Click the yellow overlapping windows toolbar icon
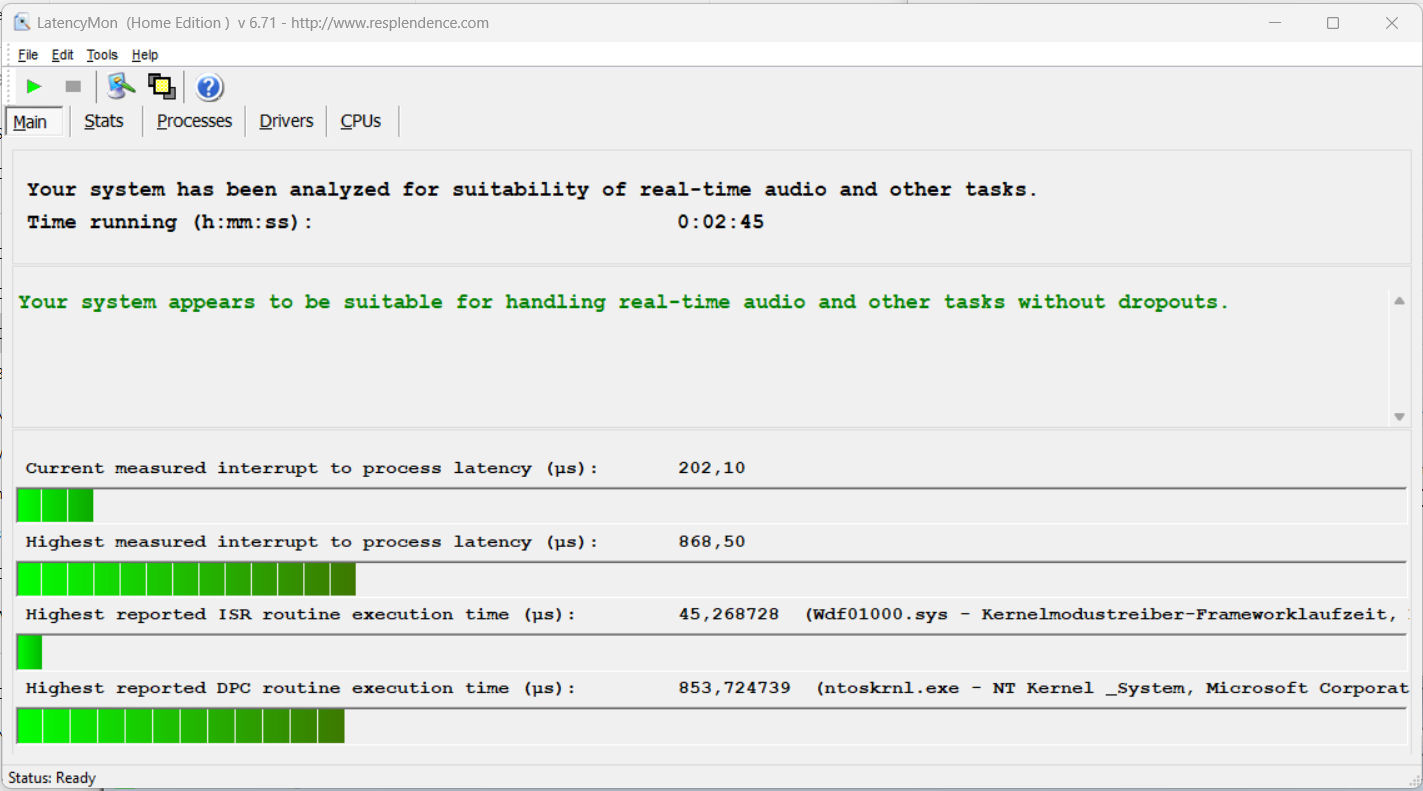The height and width of the screenshot is (791, 1423). point(161,87)
